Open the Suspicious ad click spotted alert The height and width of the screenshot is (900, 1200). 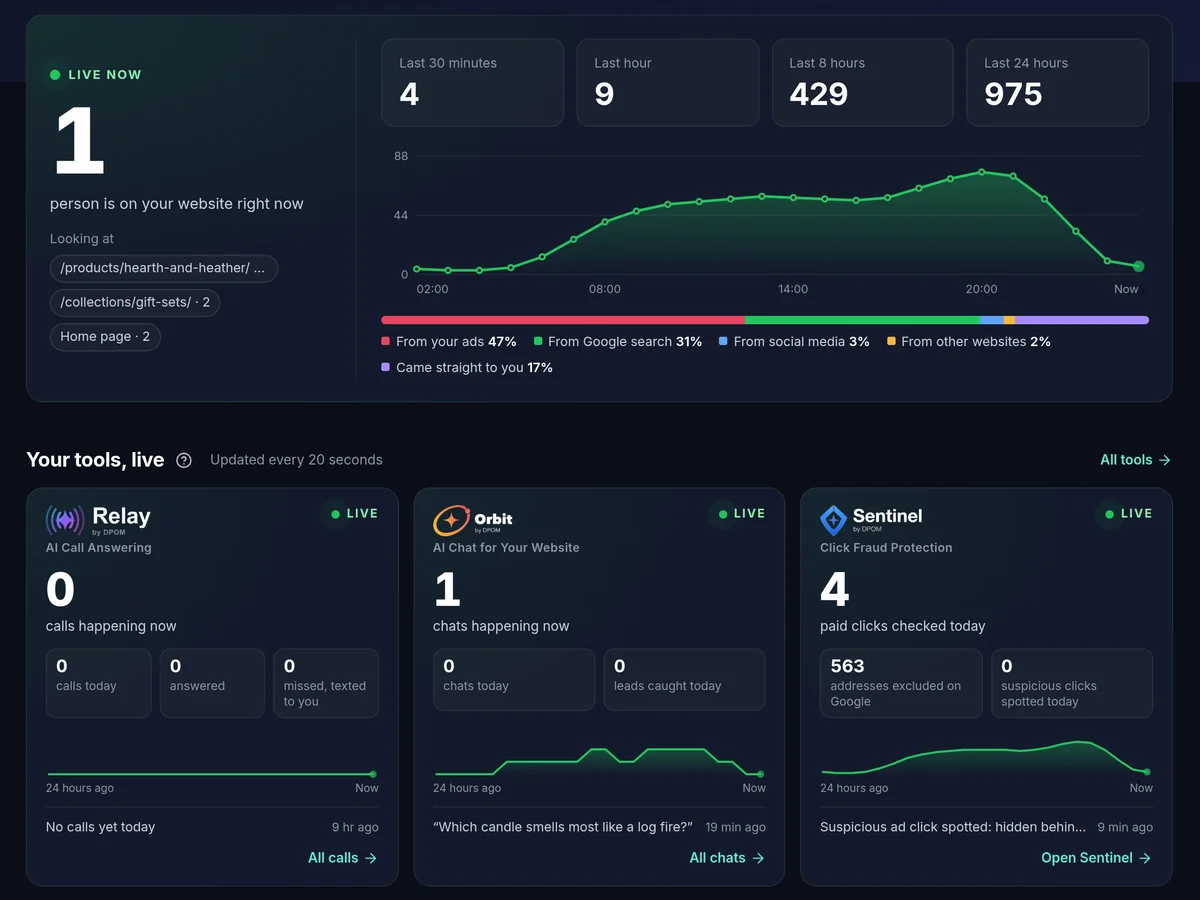click(953, 827)
